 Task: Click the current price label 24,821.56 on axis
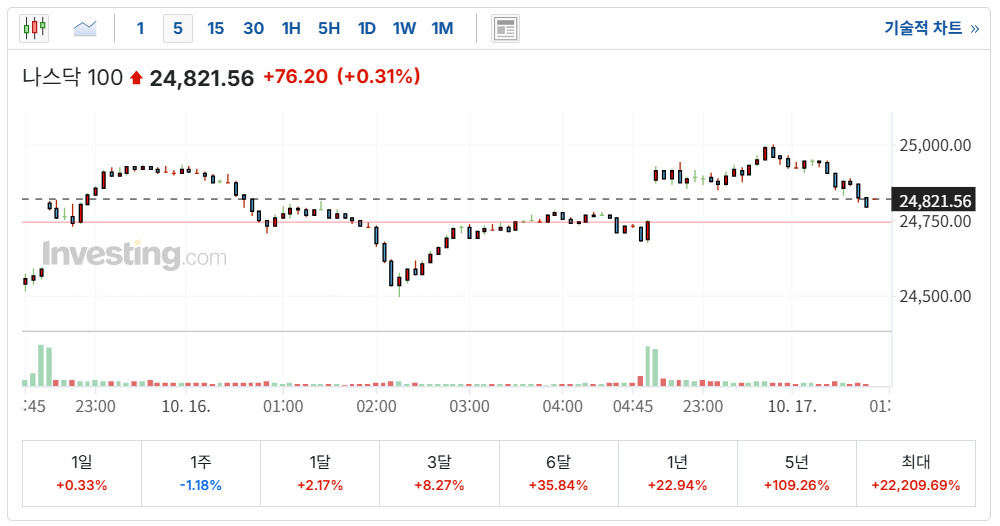(934, 201)
